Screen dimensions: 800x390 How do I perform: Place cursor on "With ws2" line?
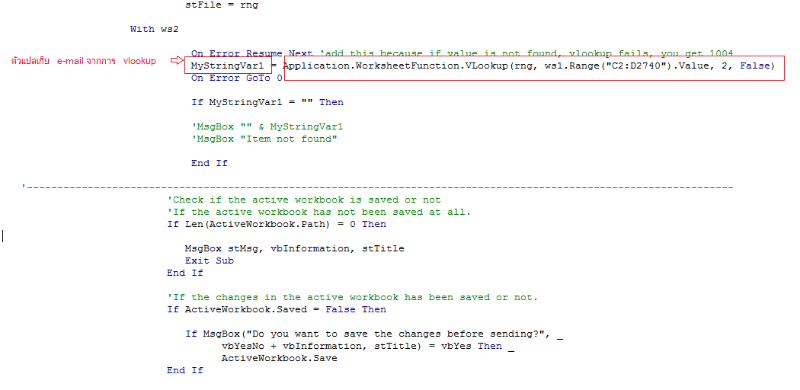pyautogui.click(x=154, y=29)
